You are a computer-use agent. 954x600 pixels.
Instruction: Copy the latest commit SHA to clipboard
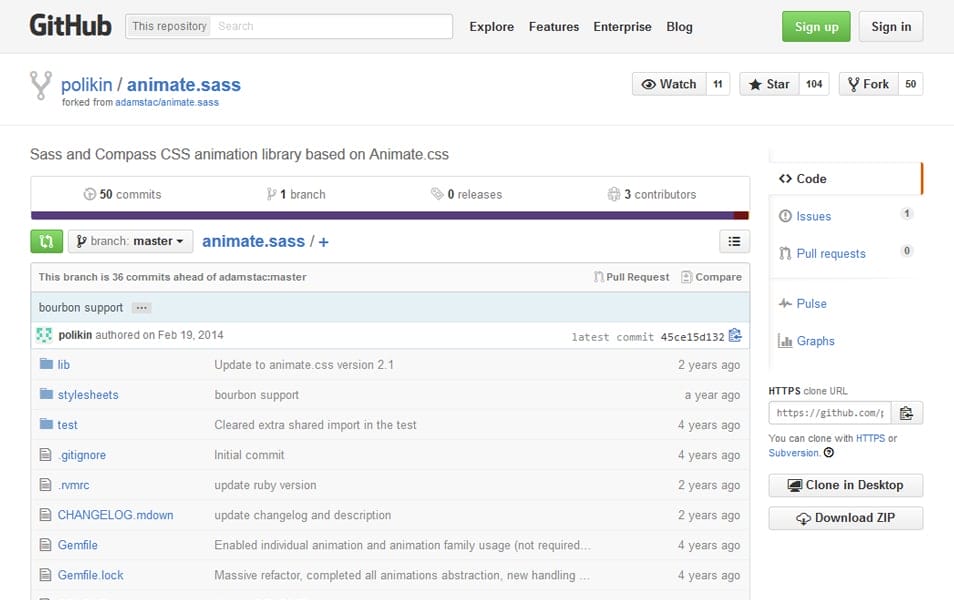[x=735, y=336]
